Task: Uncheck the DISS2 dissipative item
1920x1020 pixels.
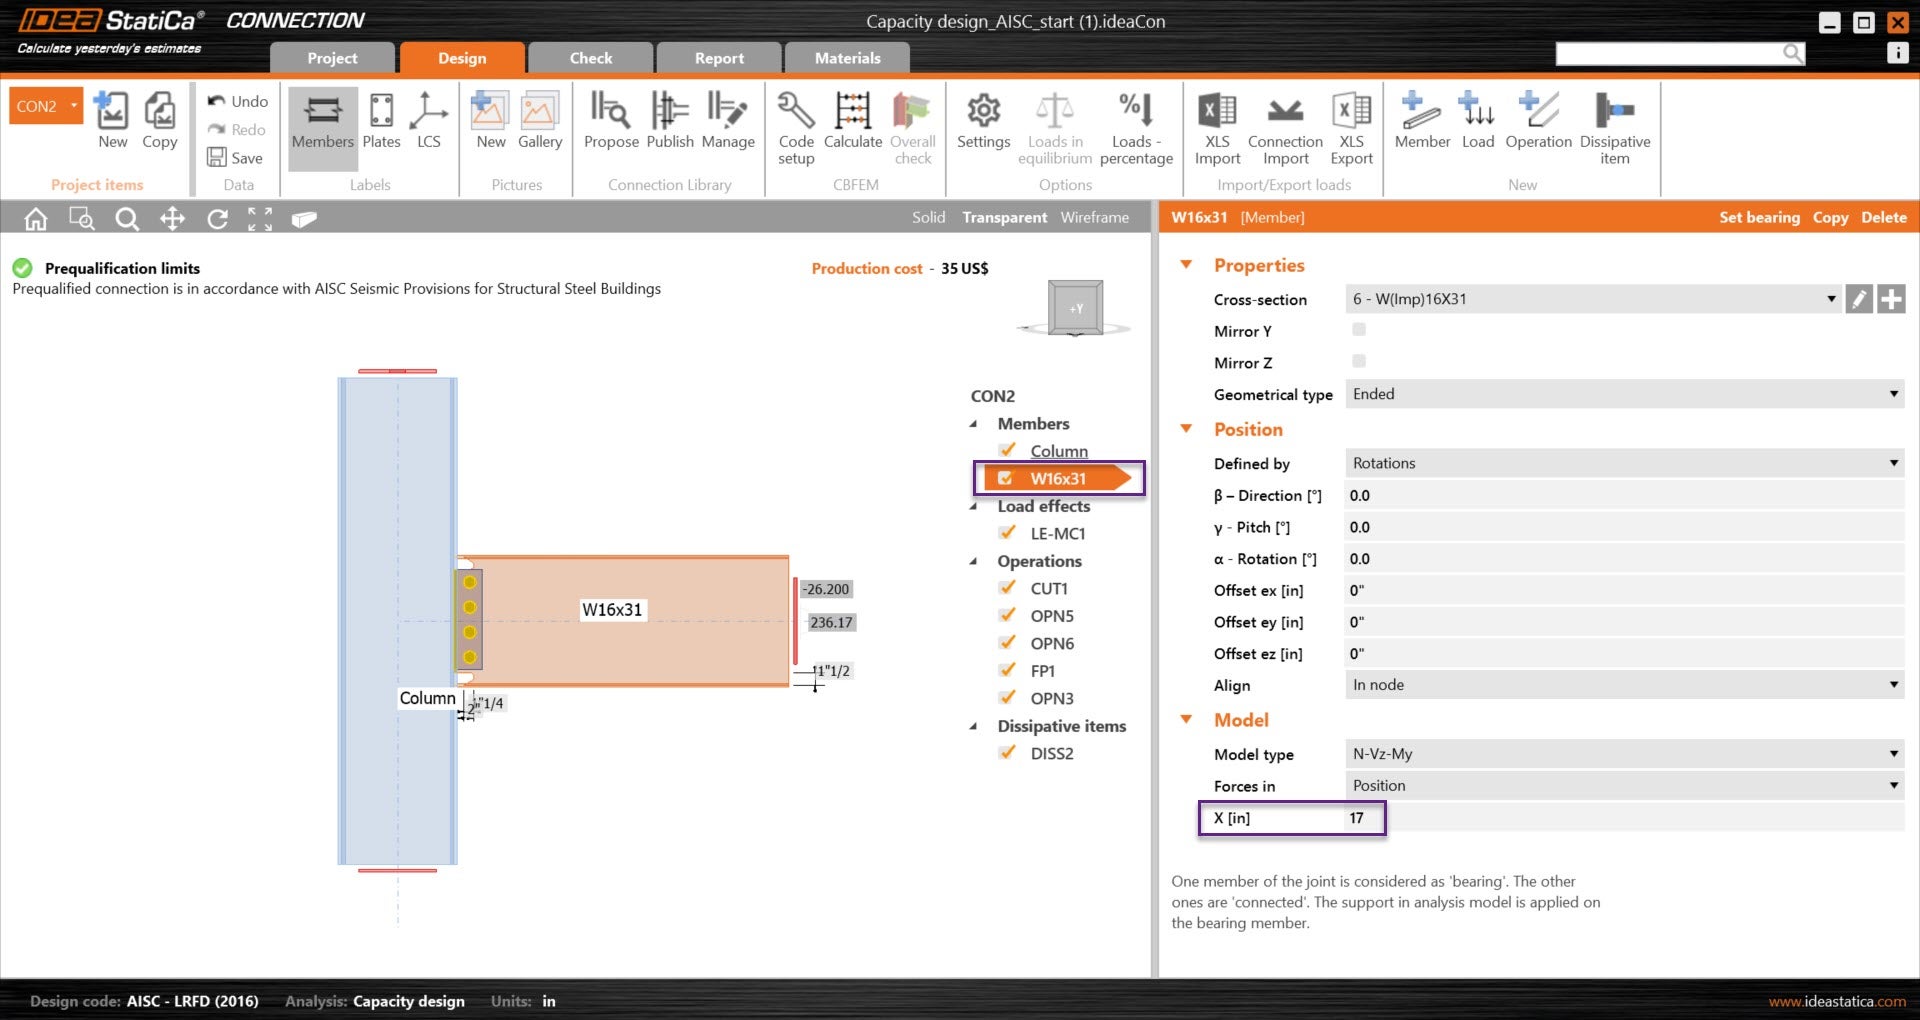Action: 1006,752
